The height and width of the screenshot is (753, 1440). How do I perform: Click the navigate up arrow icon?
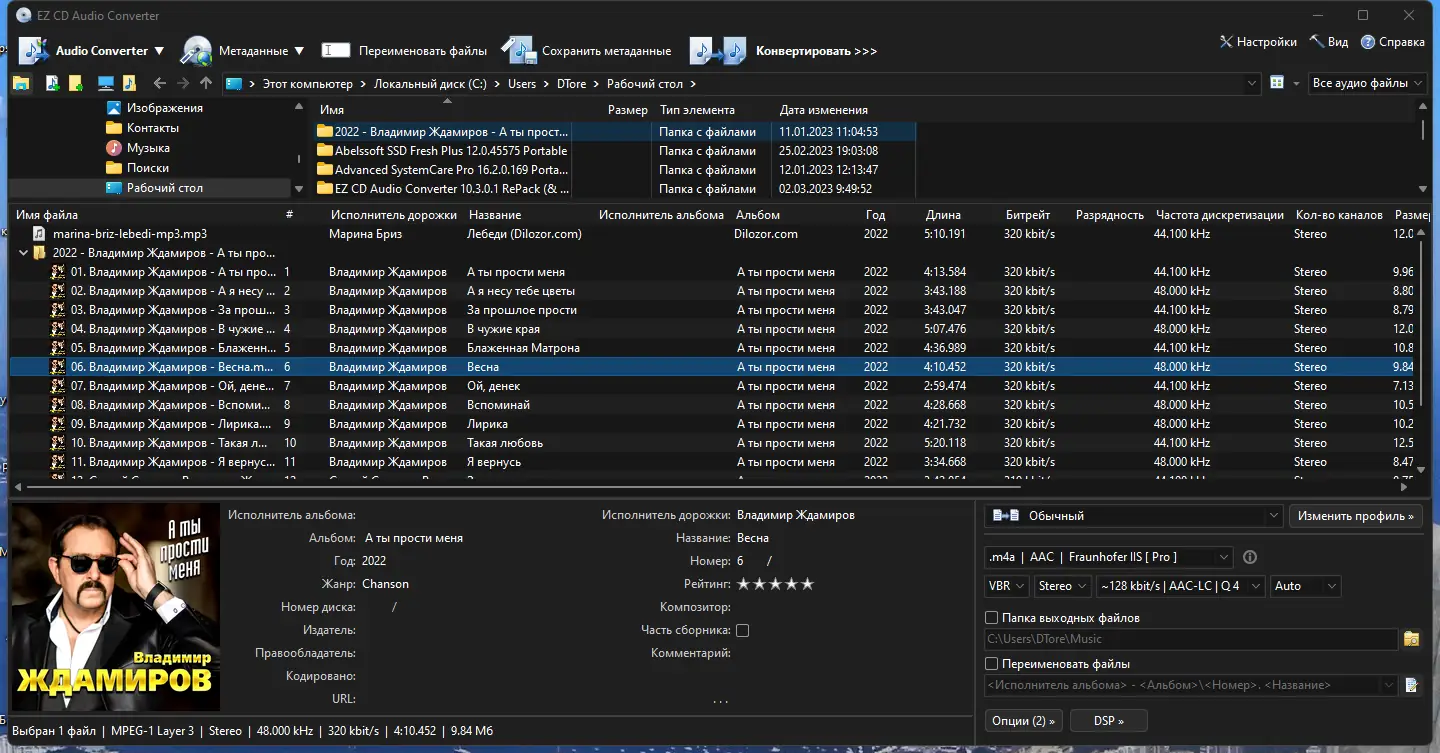206,84
